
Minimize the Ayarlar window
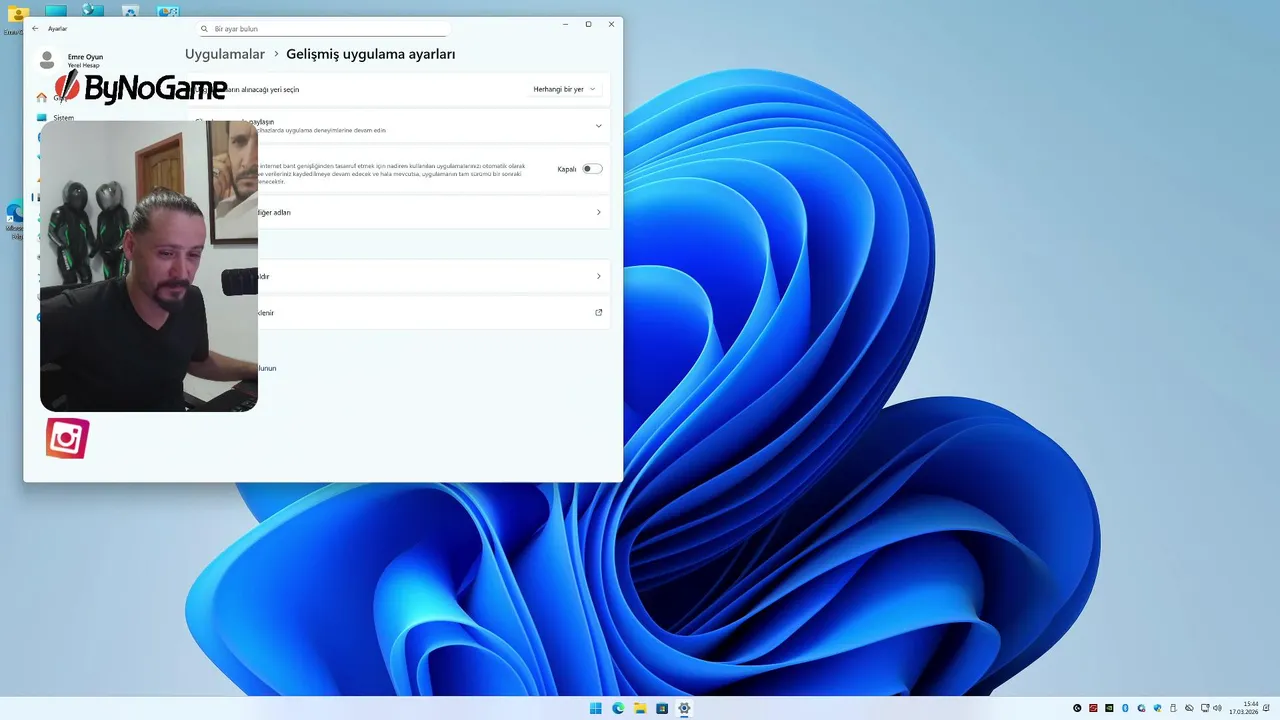(565, 24)
